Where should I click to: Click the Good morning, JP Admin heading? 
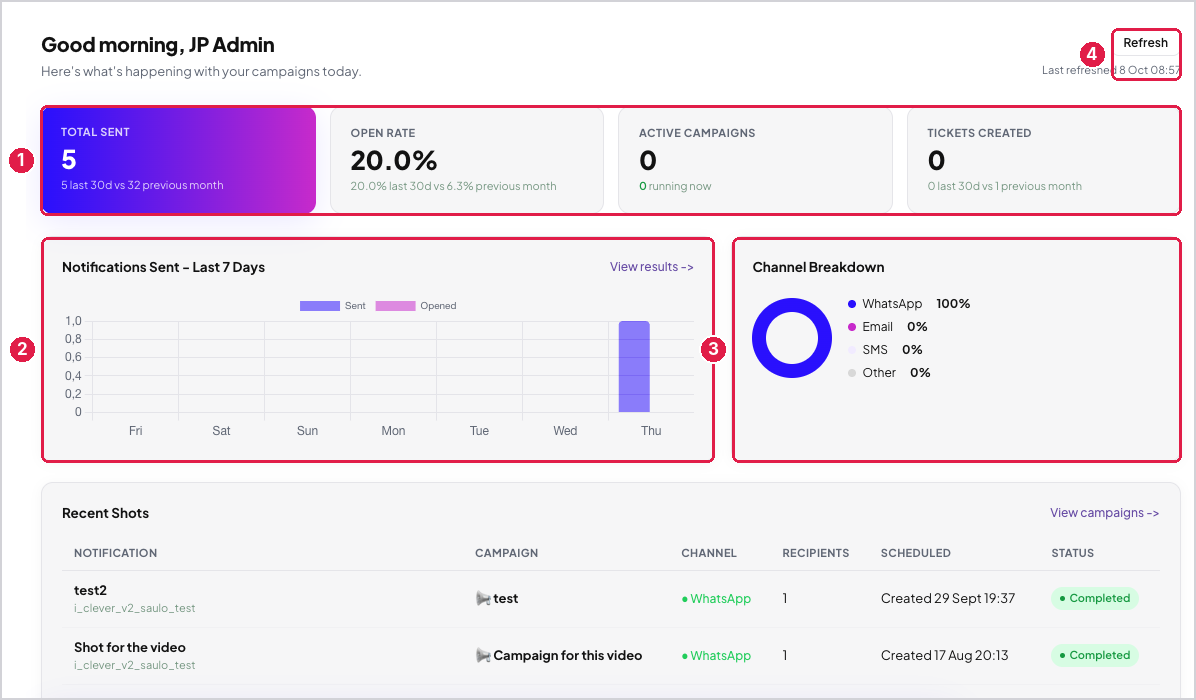tap(158, 45)
